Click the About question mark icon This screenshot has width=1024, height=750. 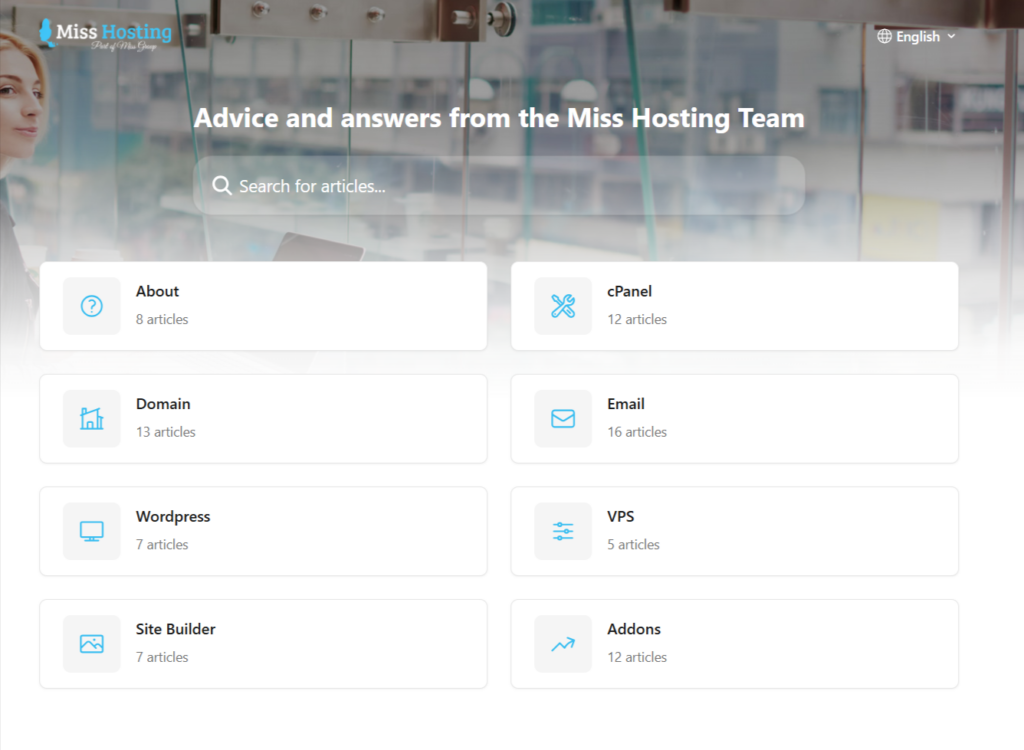(x=91, y=306)
